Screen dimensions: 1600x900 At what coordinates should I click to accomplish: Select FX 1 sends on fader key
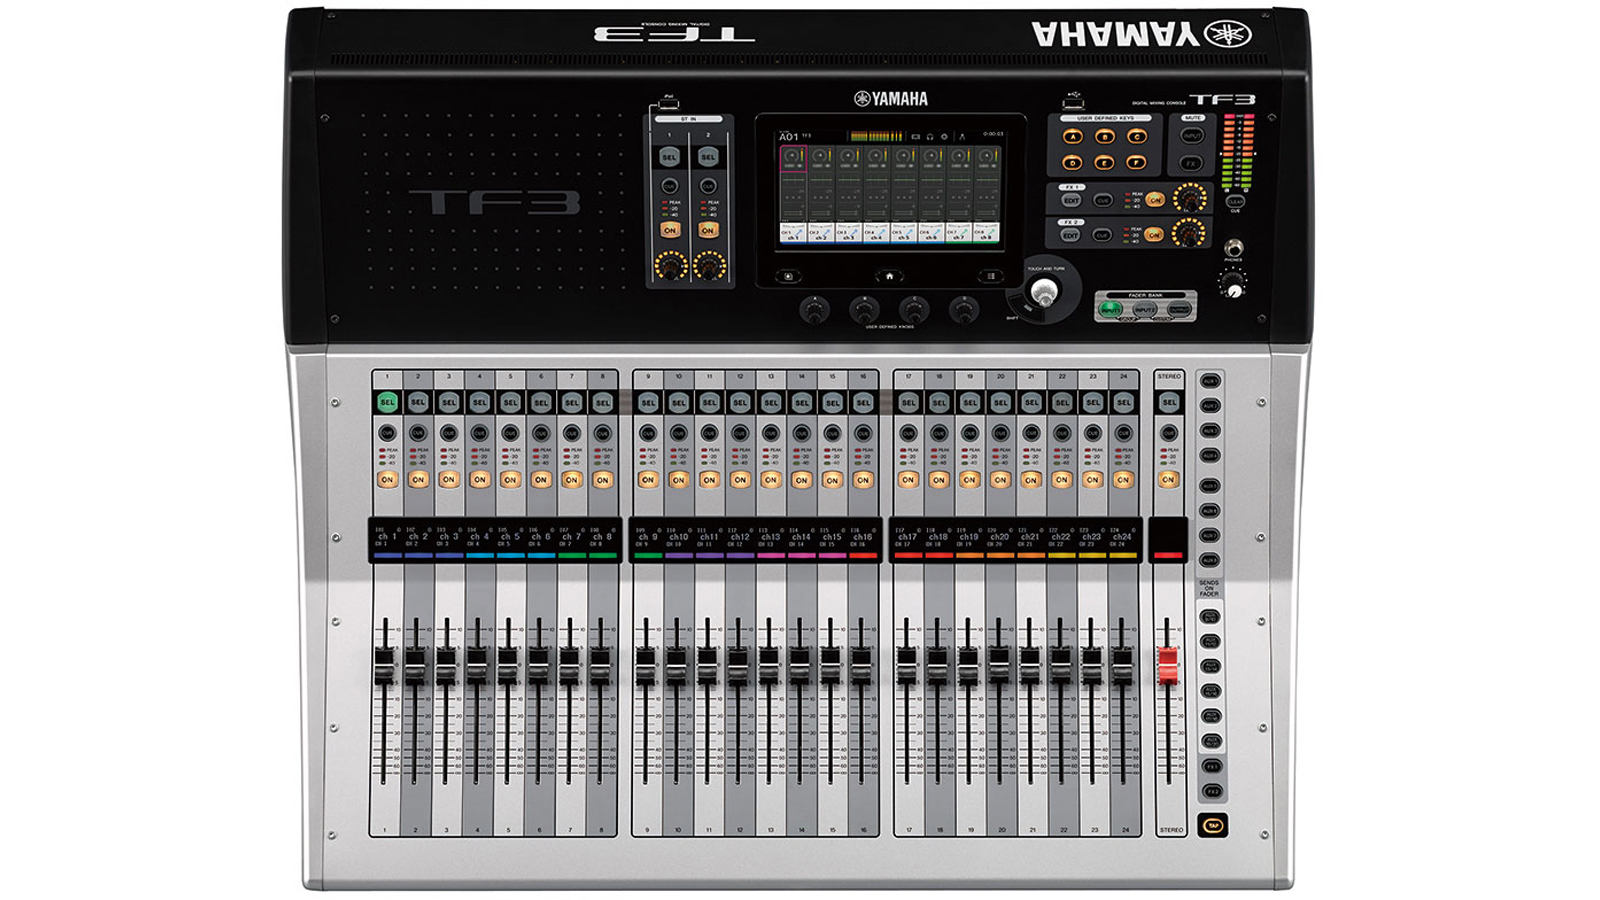[1211, 766]
